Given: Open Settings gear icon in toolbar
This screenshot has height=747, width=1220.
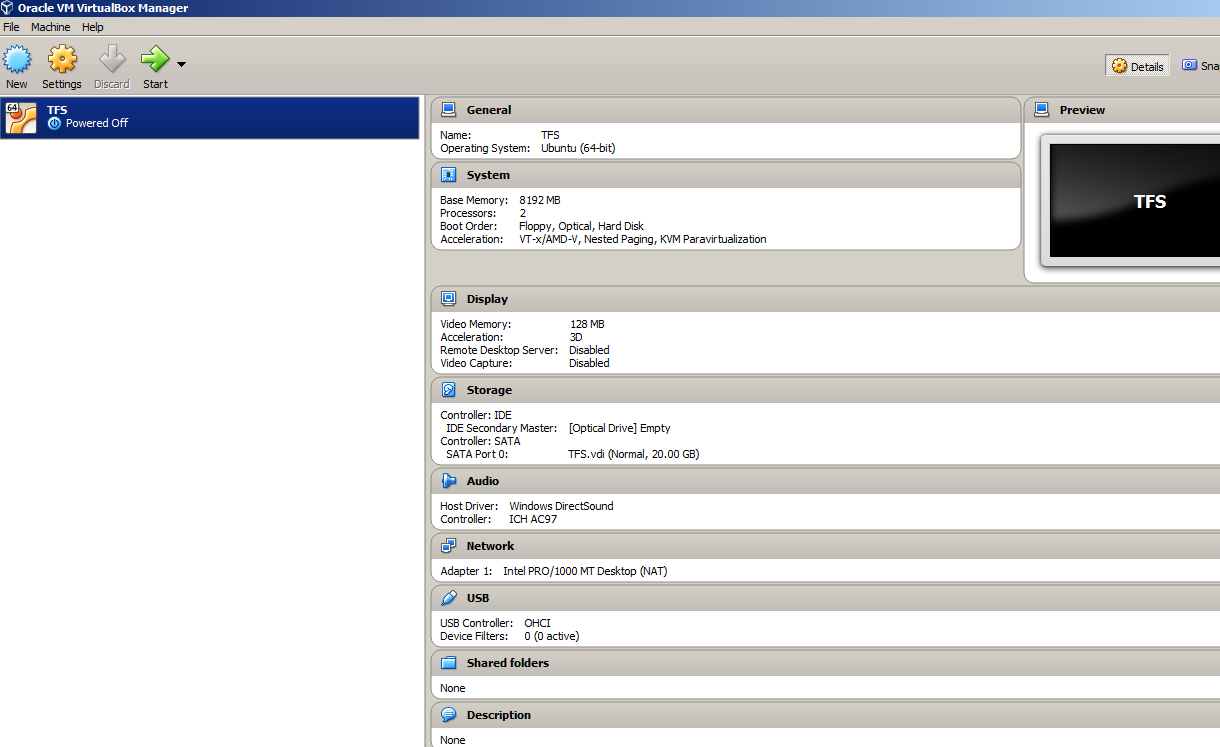Looking at the screenshot, I should [x=62, y=60].
